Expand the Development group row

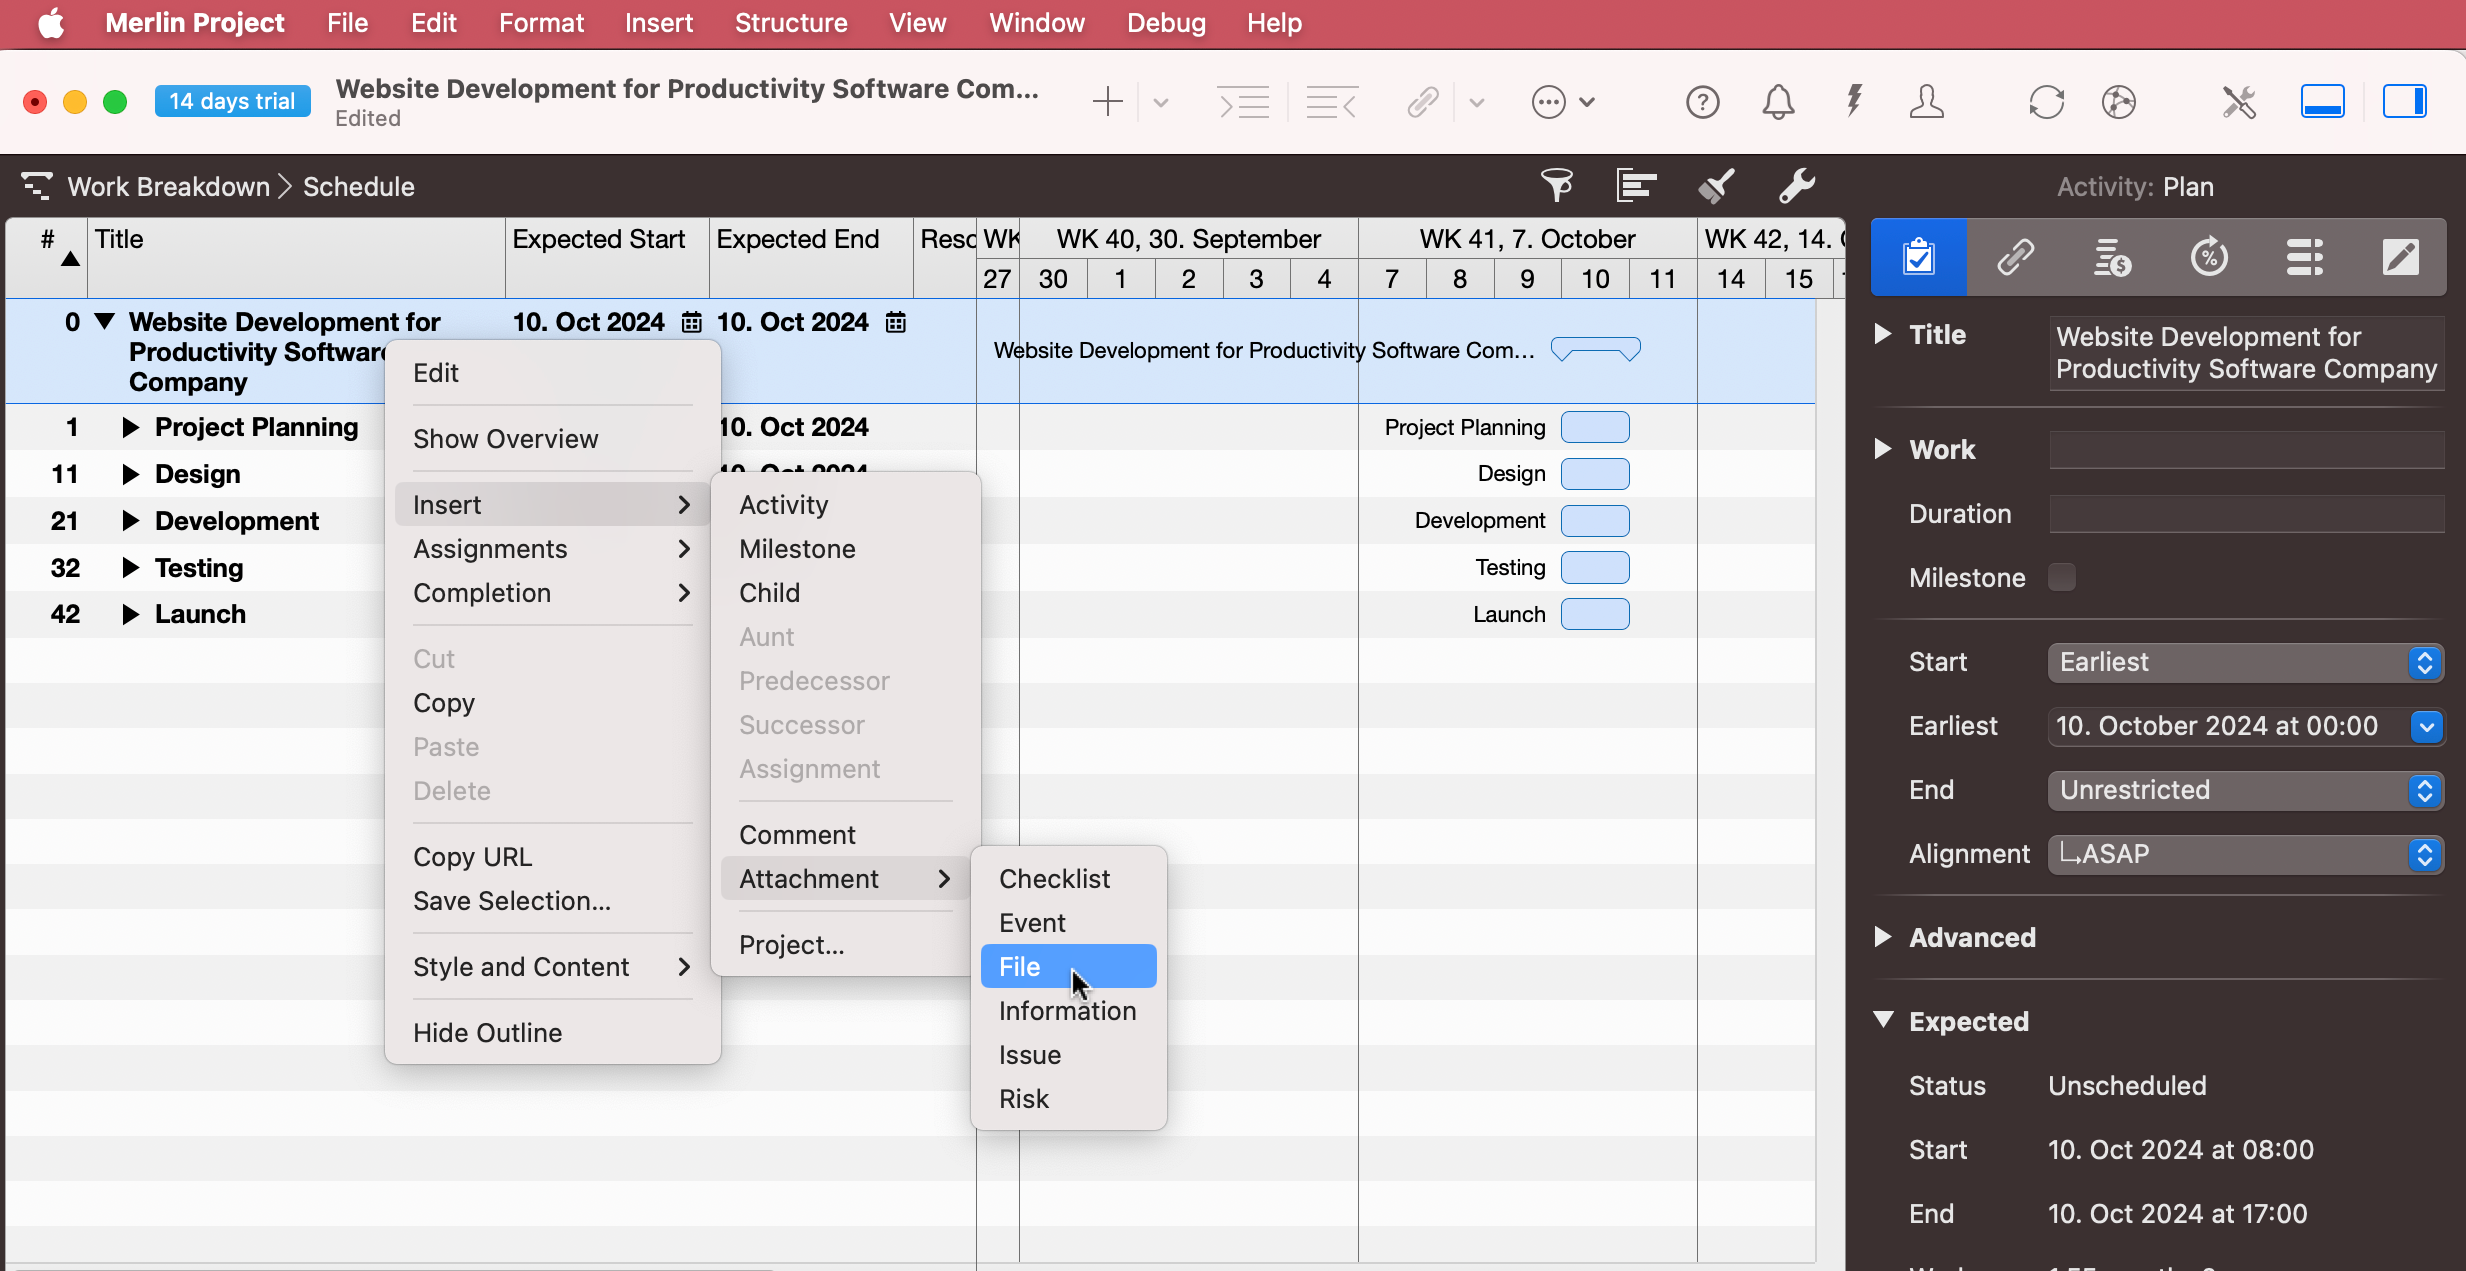coord(130,521)
